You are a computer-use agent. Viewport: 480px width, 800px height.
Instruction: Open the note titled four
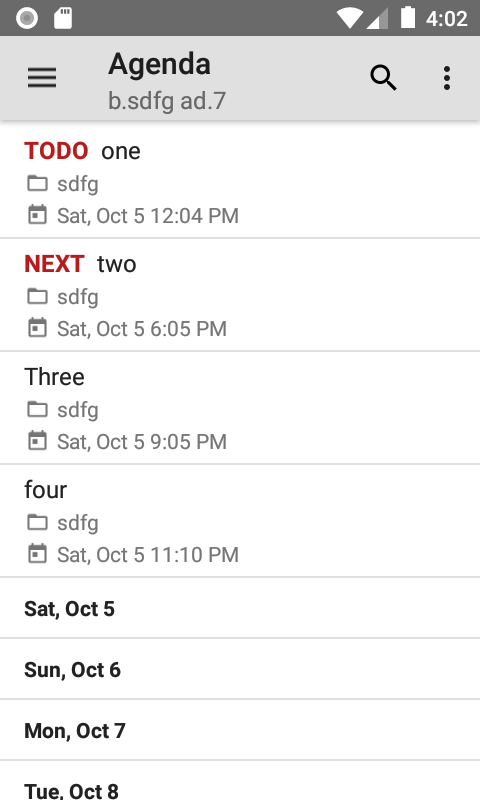[x=240, y=521]
